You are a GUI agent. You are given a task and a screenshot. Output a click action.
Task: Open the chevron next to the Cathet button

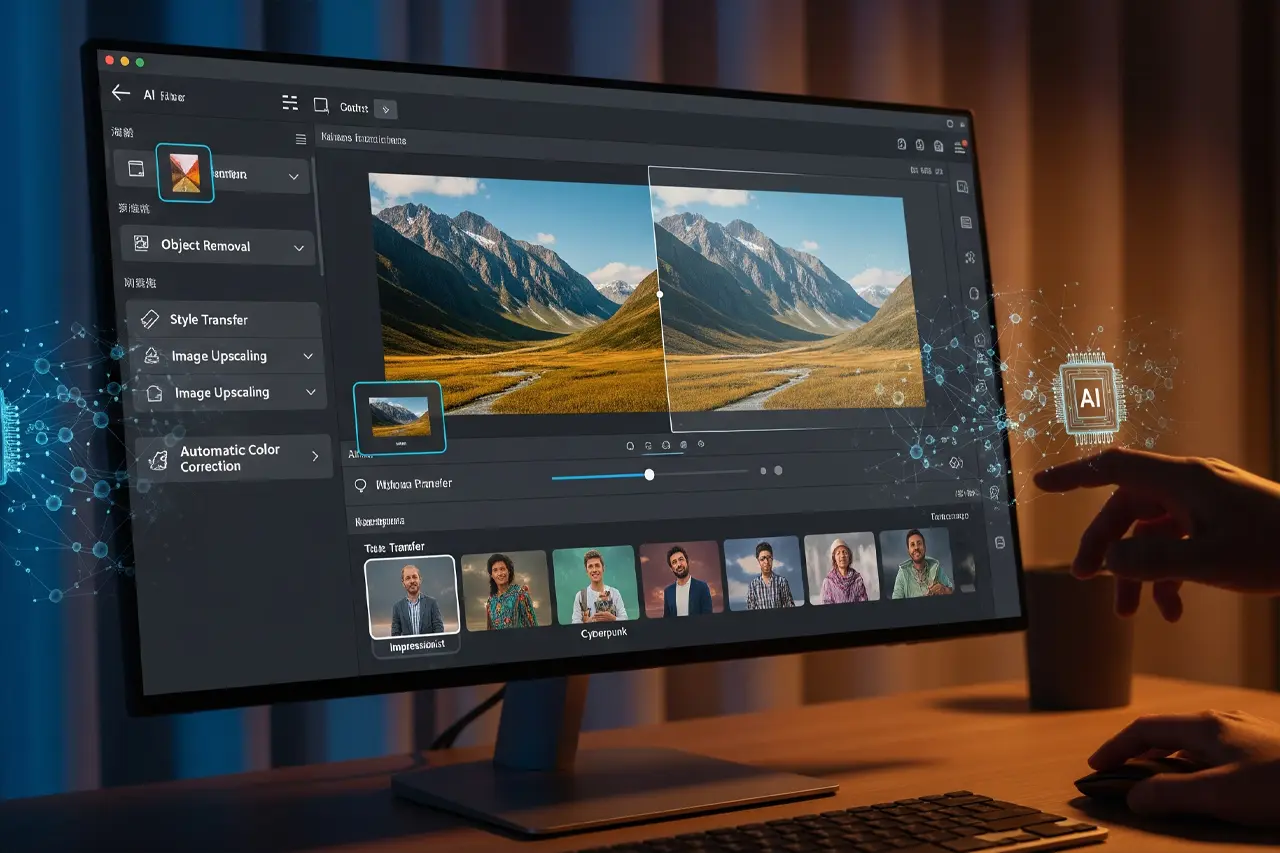(385, 107)
